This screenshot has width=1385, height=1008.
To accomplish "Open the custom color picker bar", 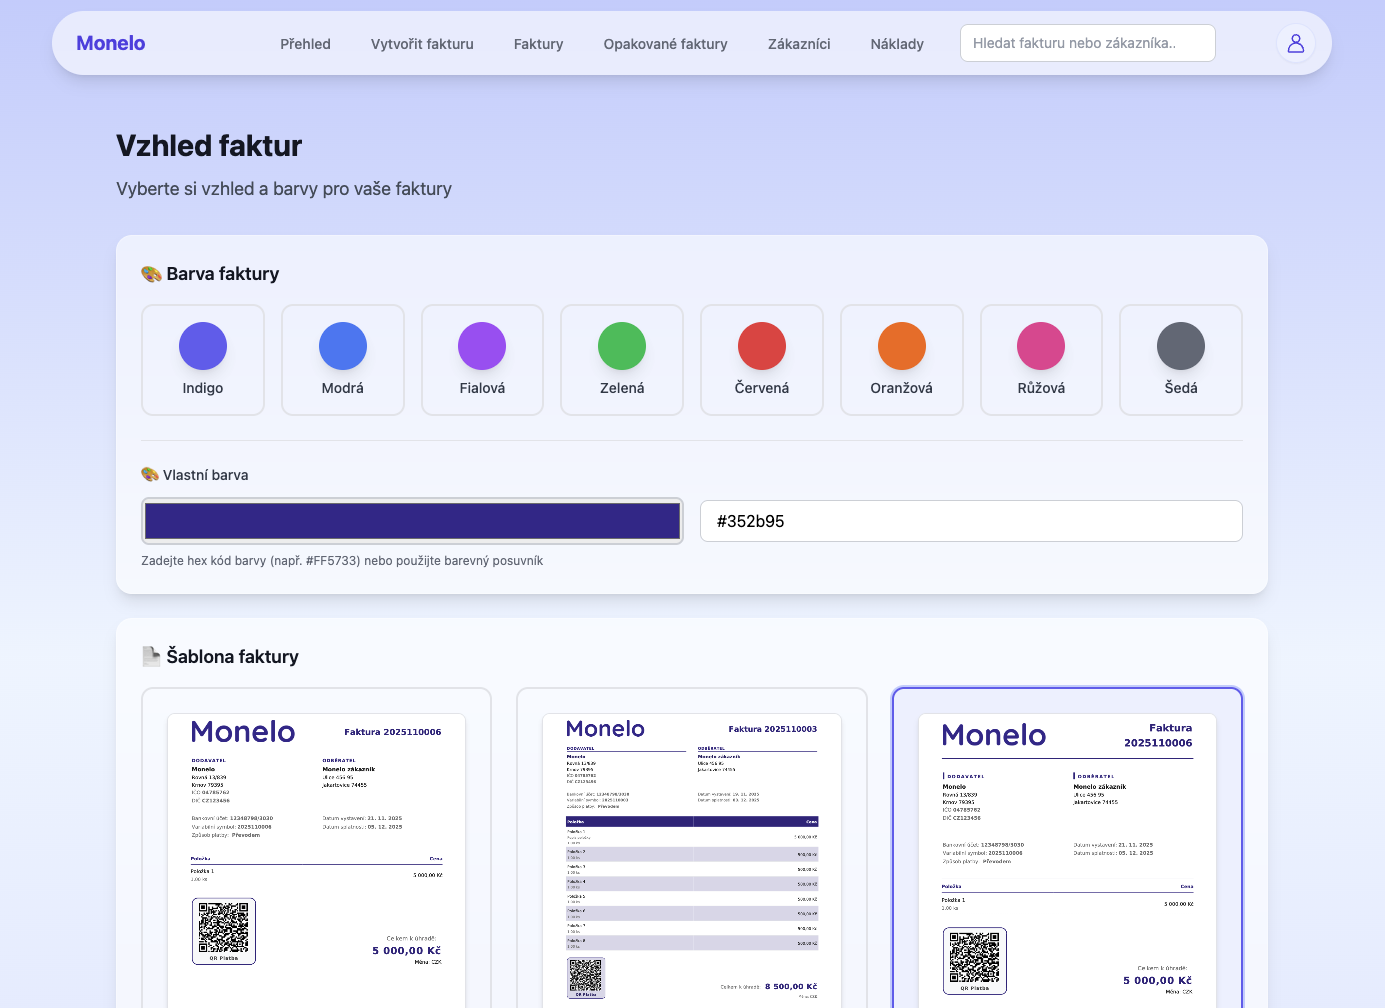I will (x=412, y=521).
